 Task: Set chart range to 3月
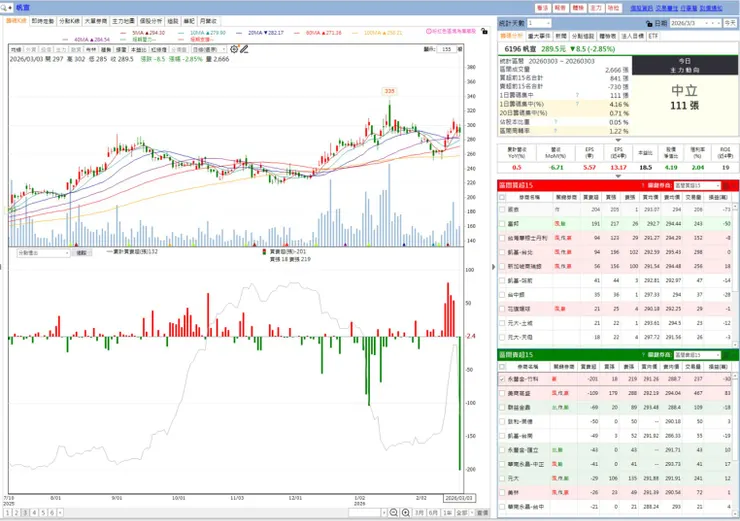(419, 513)
